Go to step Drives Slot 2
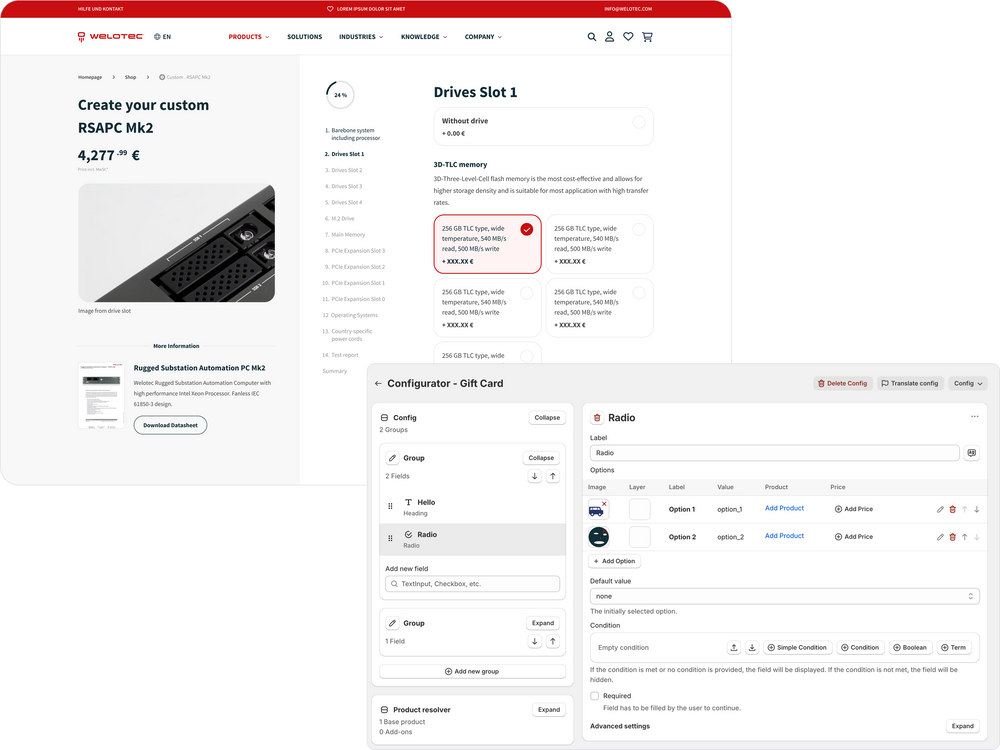This screenshot has height=750, width=1000. click(343, 170)
